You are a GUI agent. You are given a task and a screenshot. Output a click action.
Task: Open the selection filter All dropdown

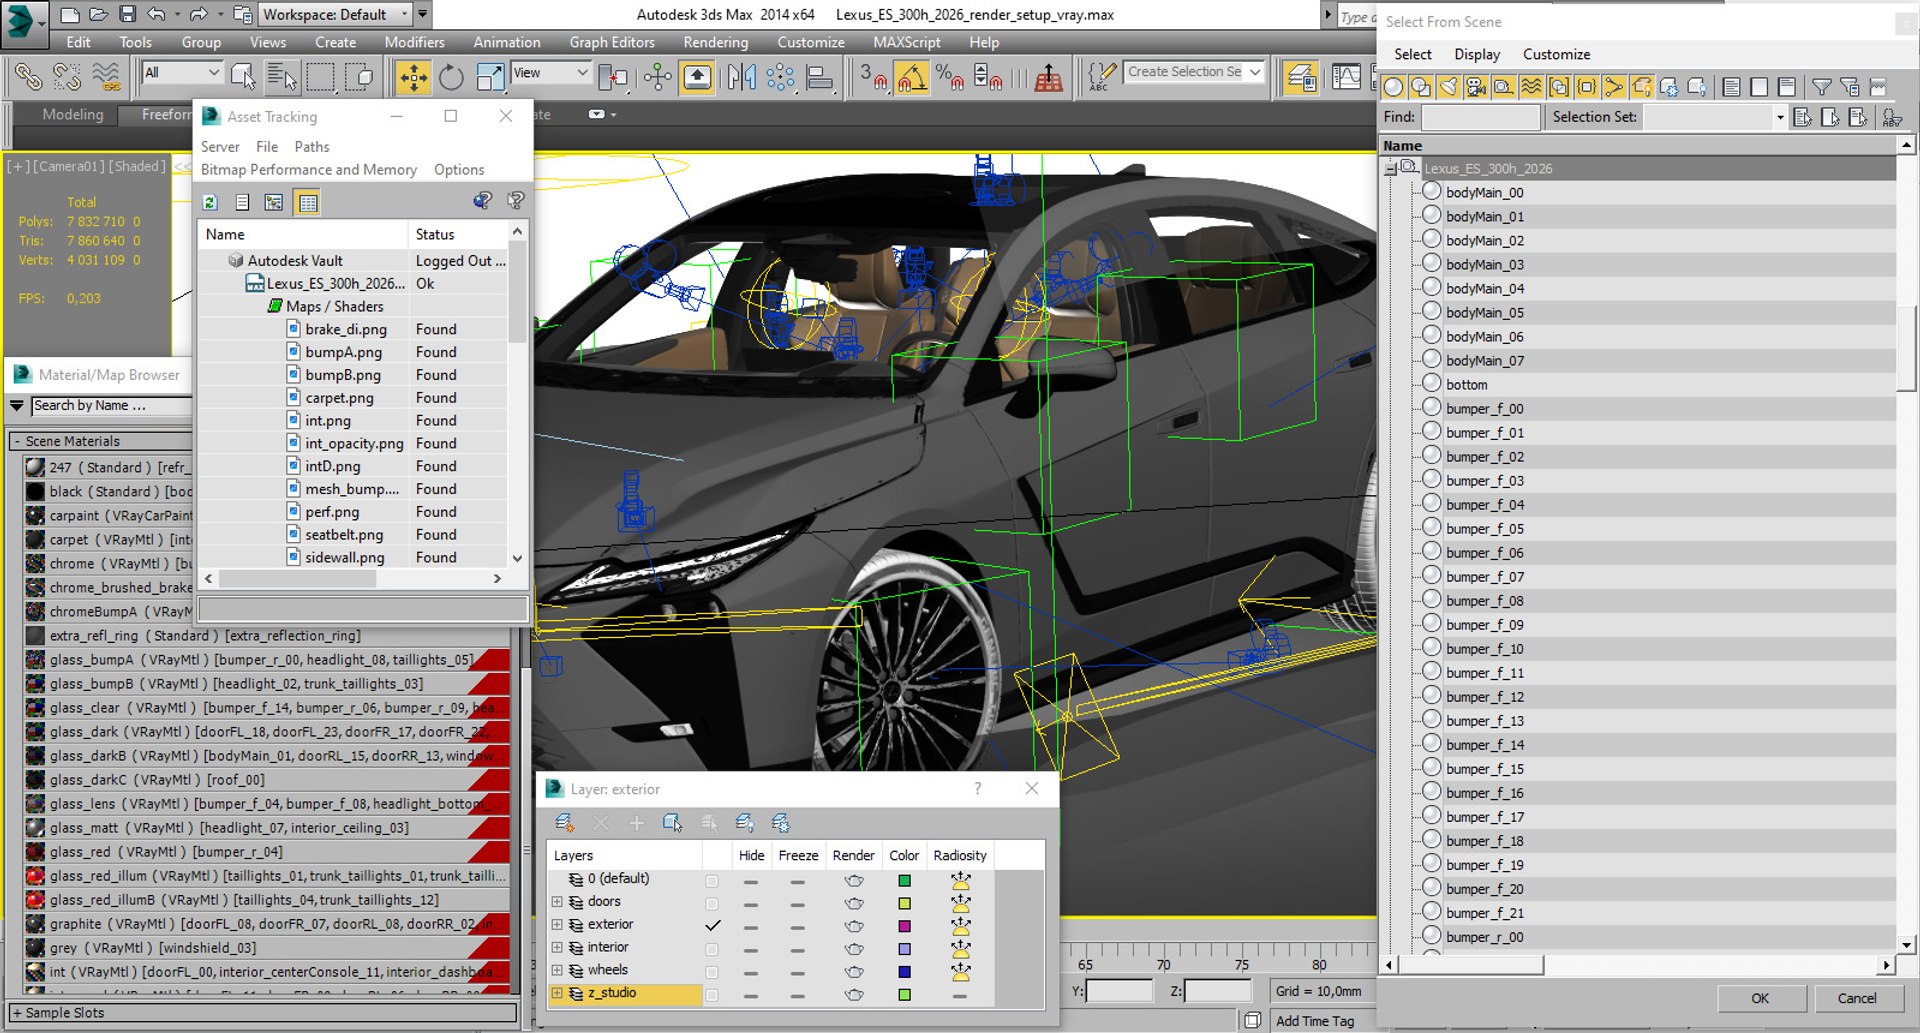tap(181, 72)
